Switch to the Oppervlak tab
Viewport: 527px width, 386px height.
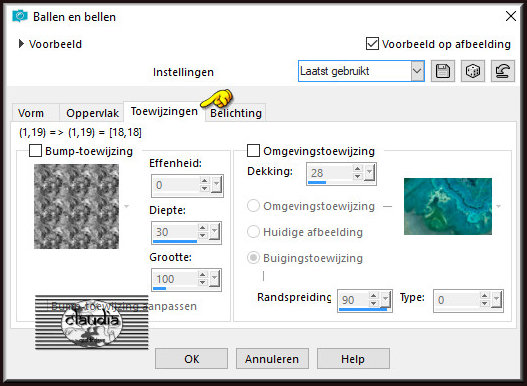92,113
